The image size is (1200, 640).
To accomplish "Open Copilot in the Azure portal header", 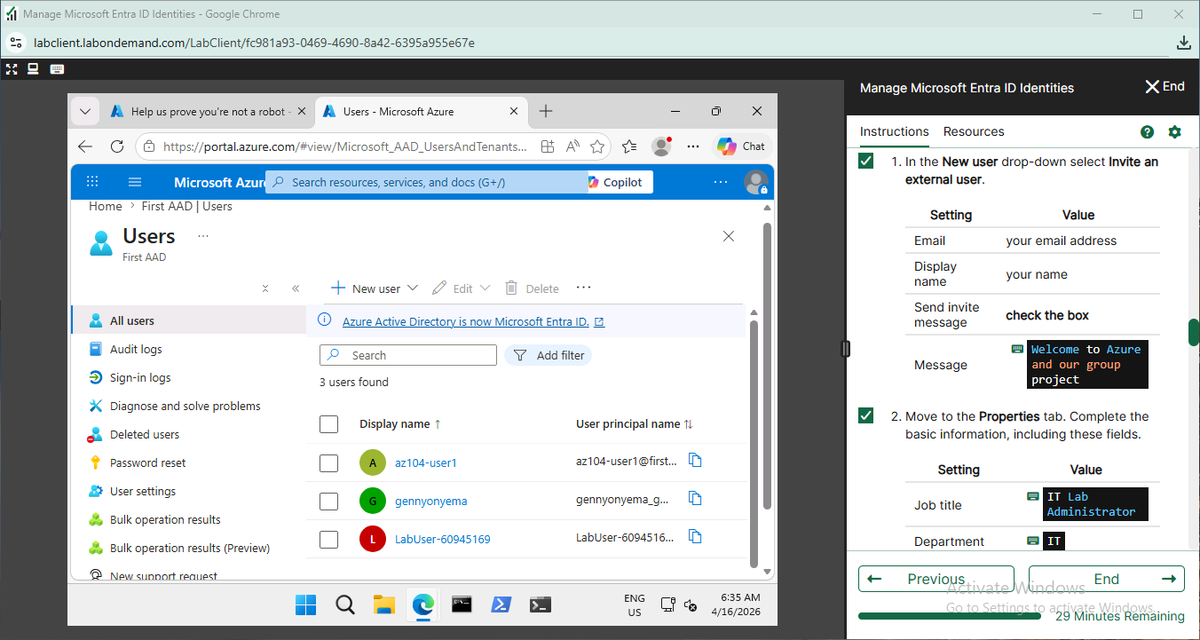I will pyautogui.click(x=620, y=182).
